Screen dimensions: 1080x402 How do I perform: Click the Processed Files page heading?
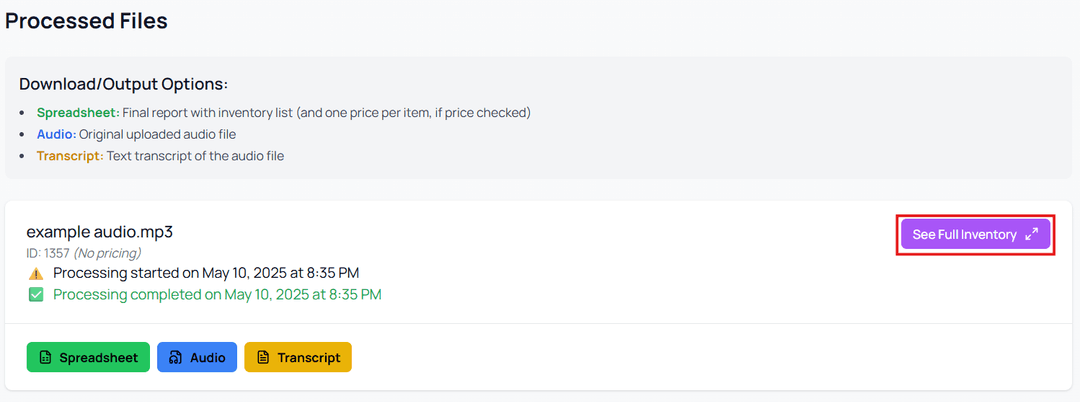86,21
